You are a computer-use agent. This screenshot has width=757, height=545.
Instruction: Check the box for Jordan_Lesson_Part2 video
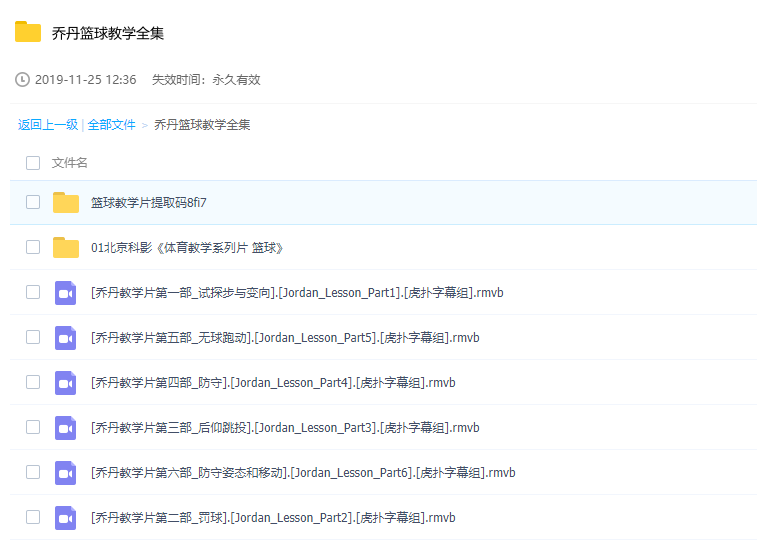click(33, 517)
